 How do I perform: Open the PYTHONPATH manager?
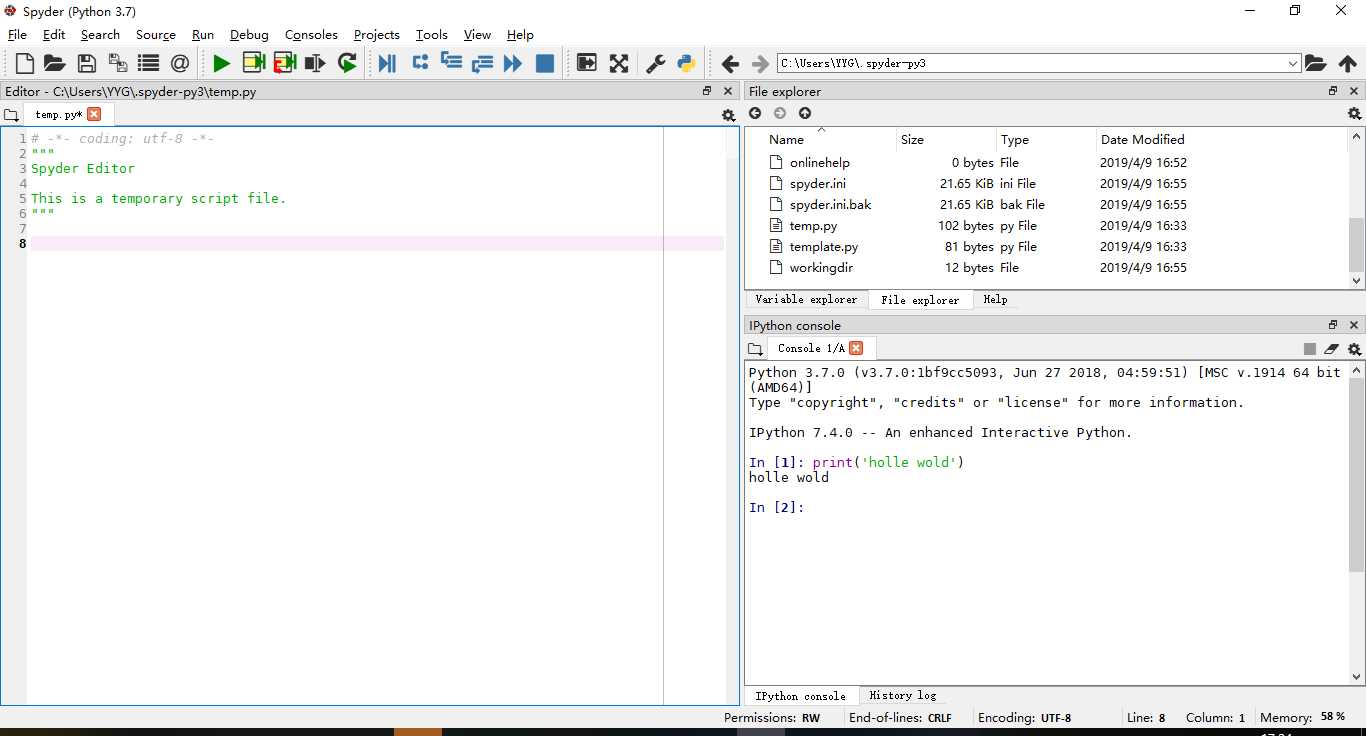686,63
